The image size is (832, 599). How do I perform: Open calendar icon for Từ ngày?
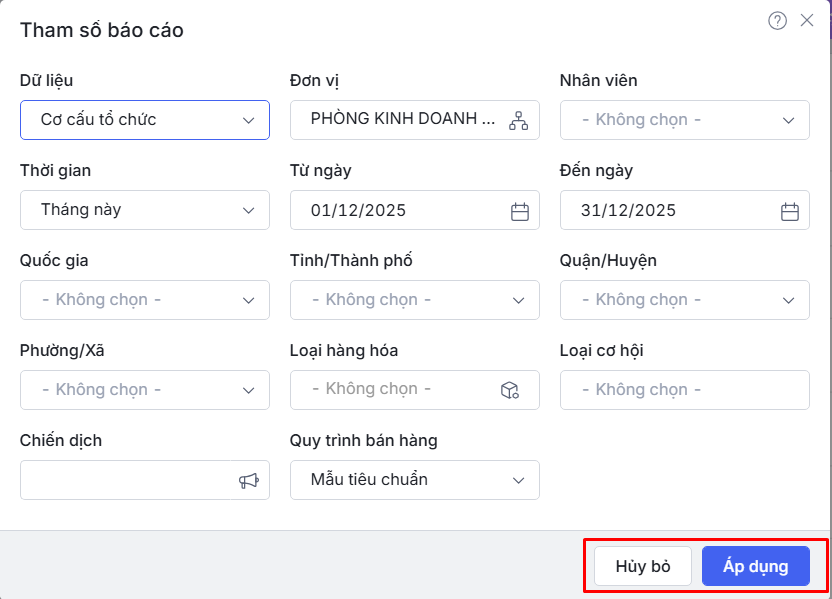[x=519, y=211]
